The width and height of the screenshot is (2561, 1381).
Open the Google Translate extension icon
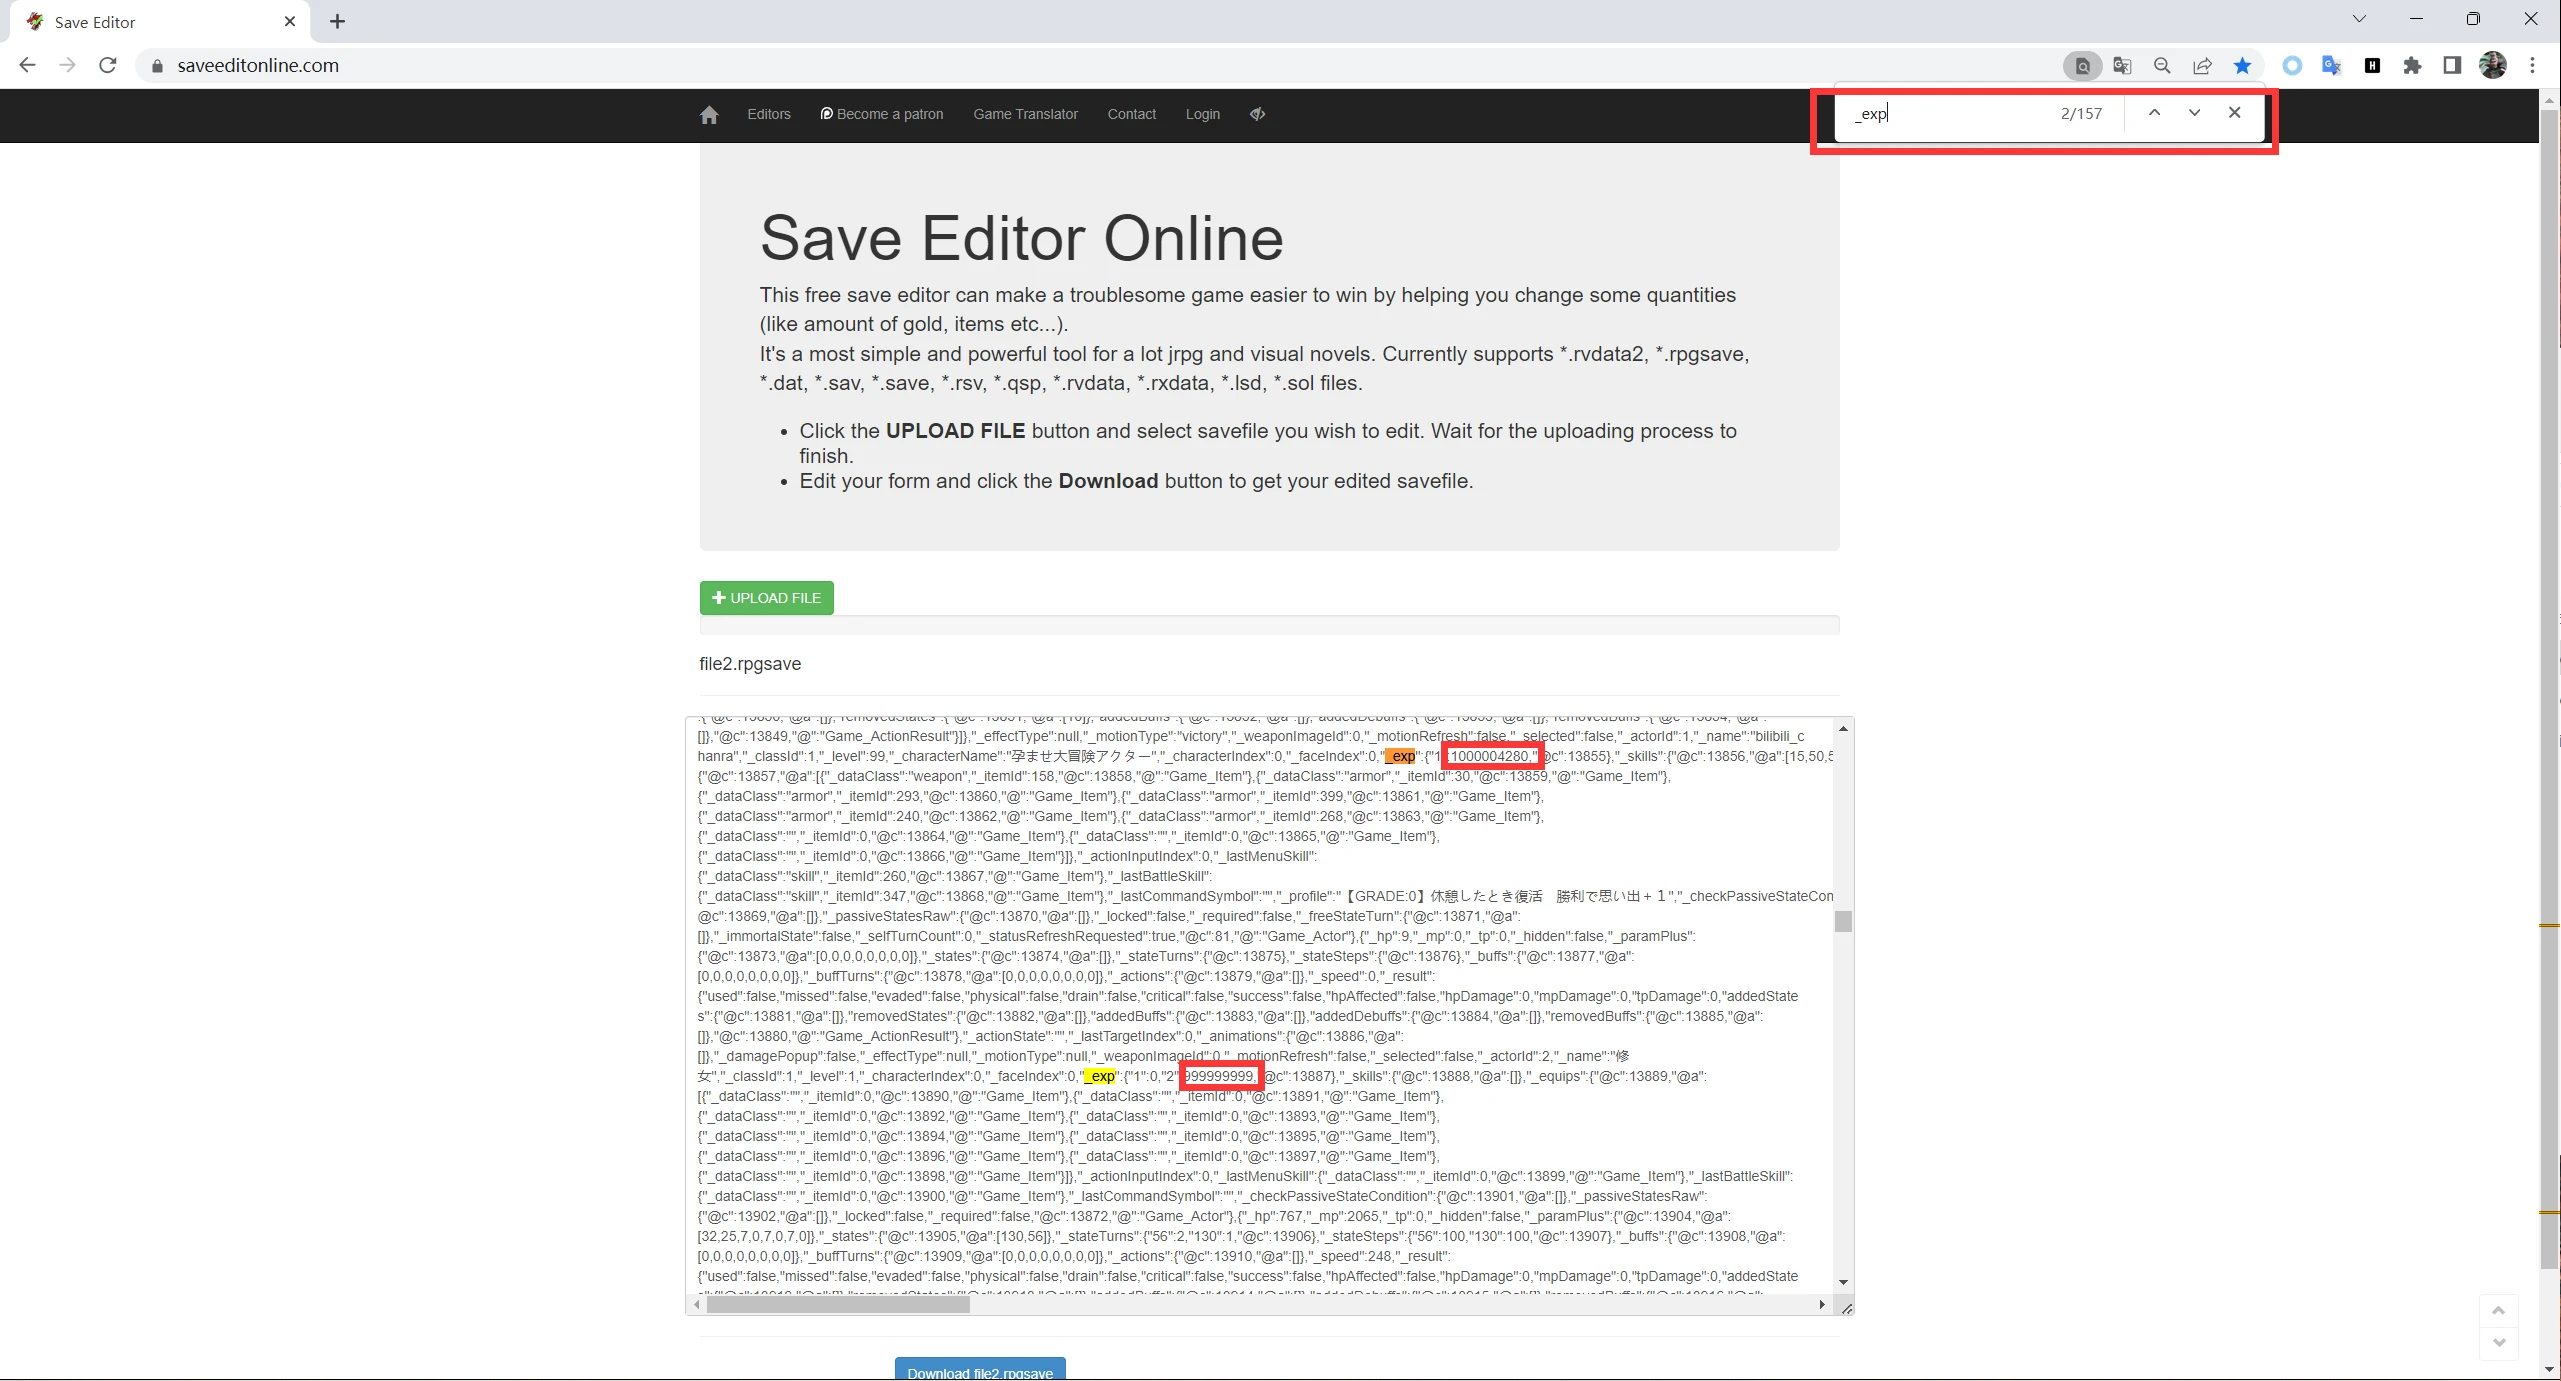point(2332,66)
